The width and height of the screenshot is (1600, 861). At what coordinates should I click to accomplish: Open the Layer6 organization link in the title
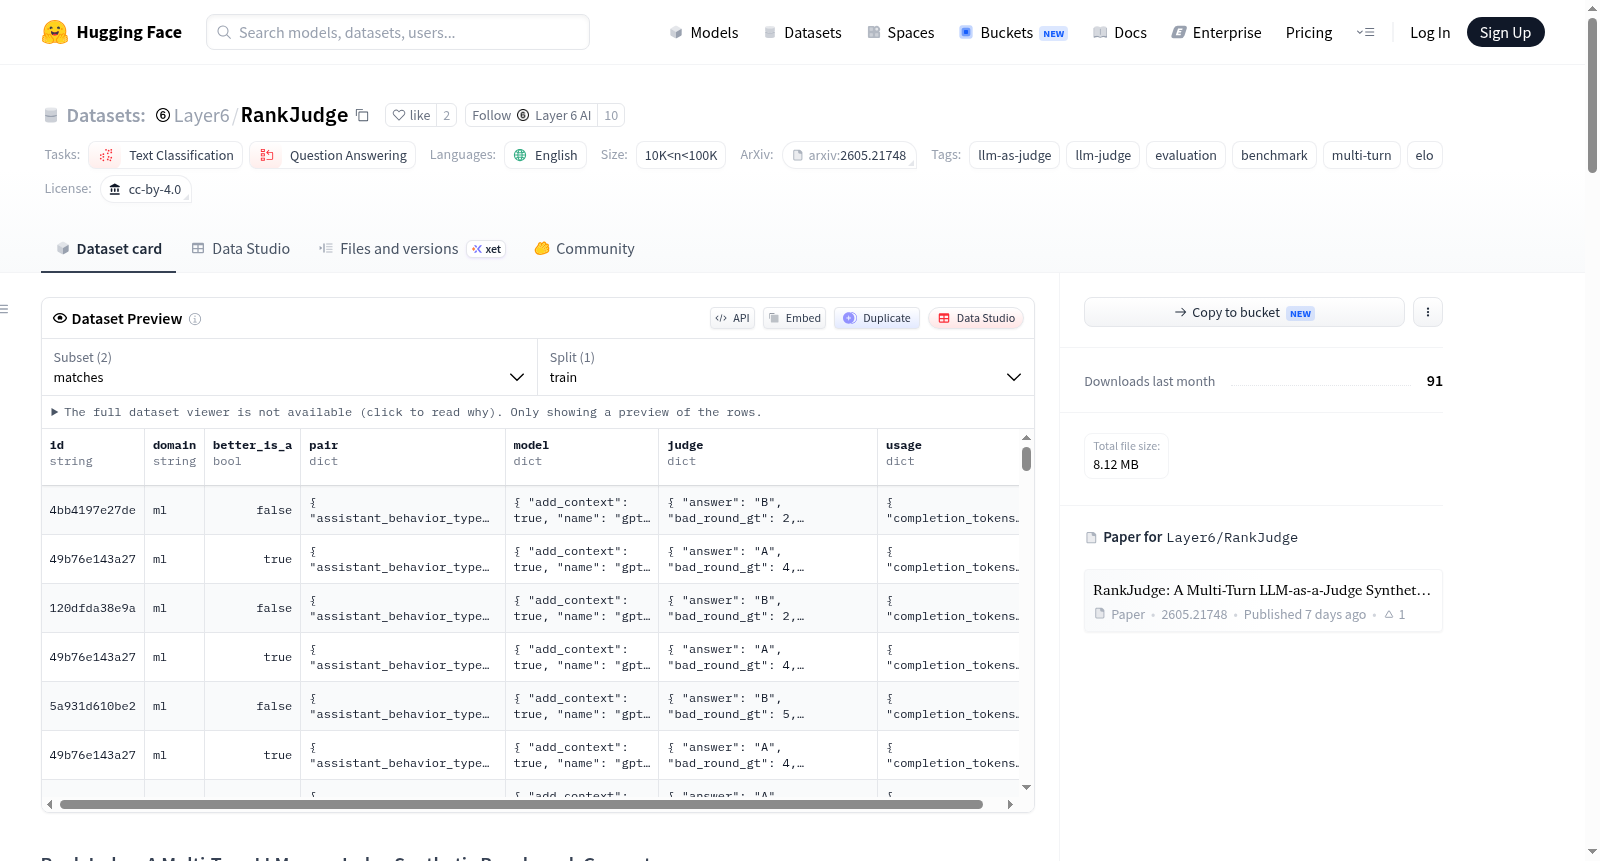[201, 116]
